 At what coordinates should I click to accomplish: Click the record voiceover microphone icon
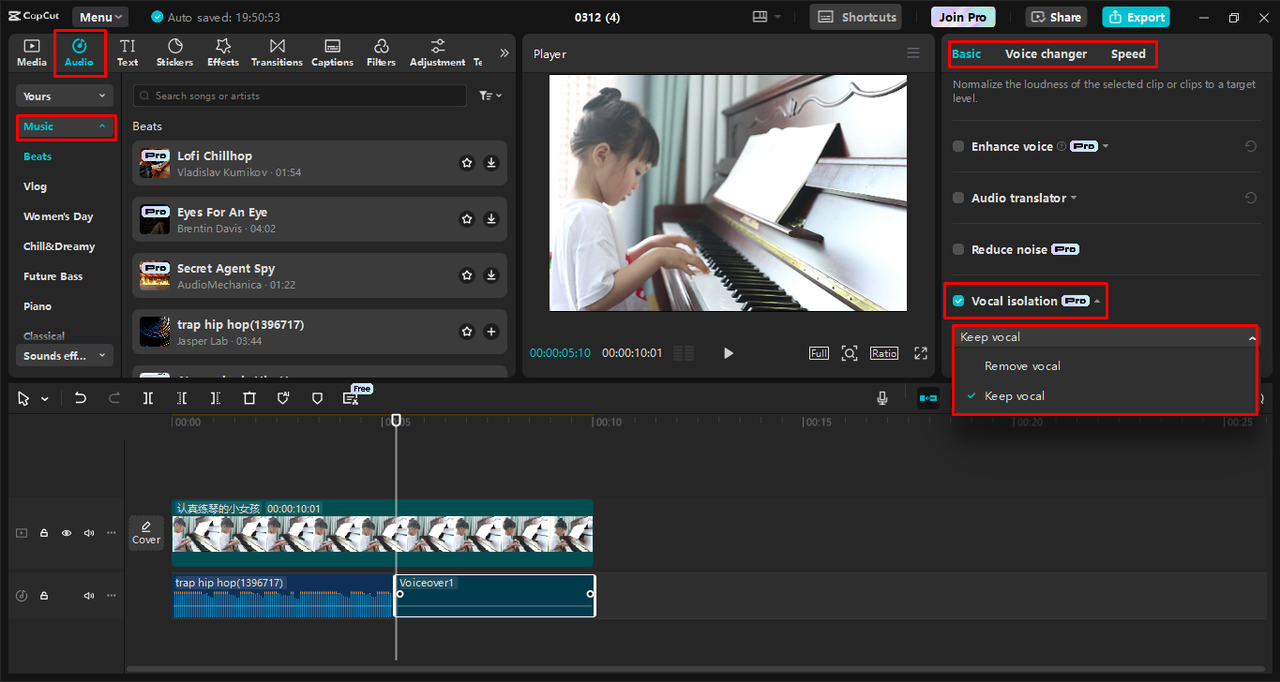coord(882,398)
